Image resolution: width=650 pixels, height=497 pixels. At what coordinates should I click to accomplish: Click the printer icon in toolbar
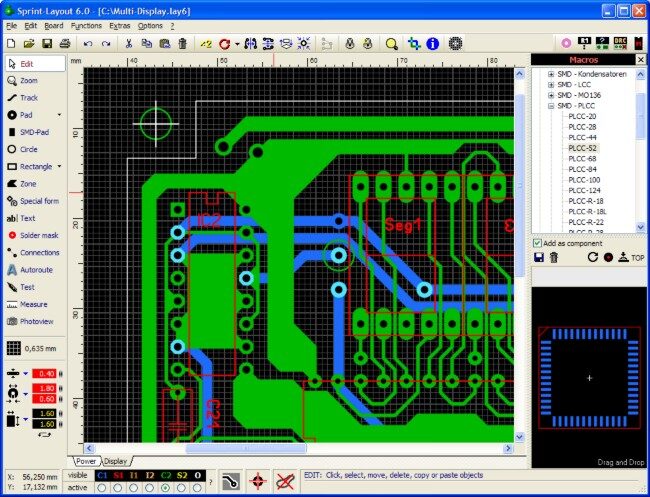point(64,44)
